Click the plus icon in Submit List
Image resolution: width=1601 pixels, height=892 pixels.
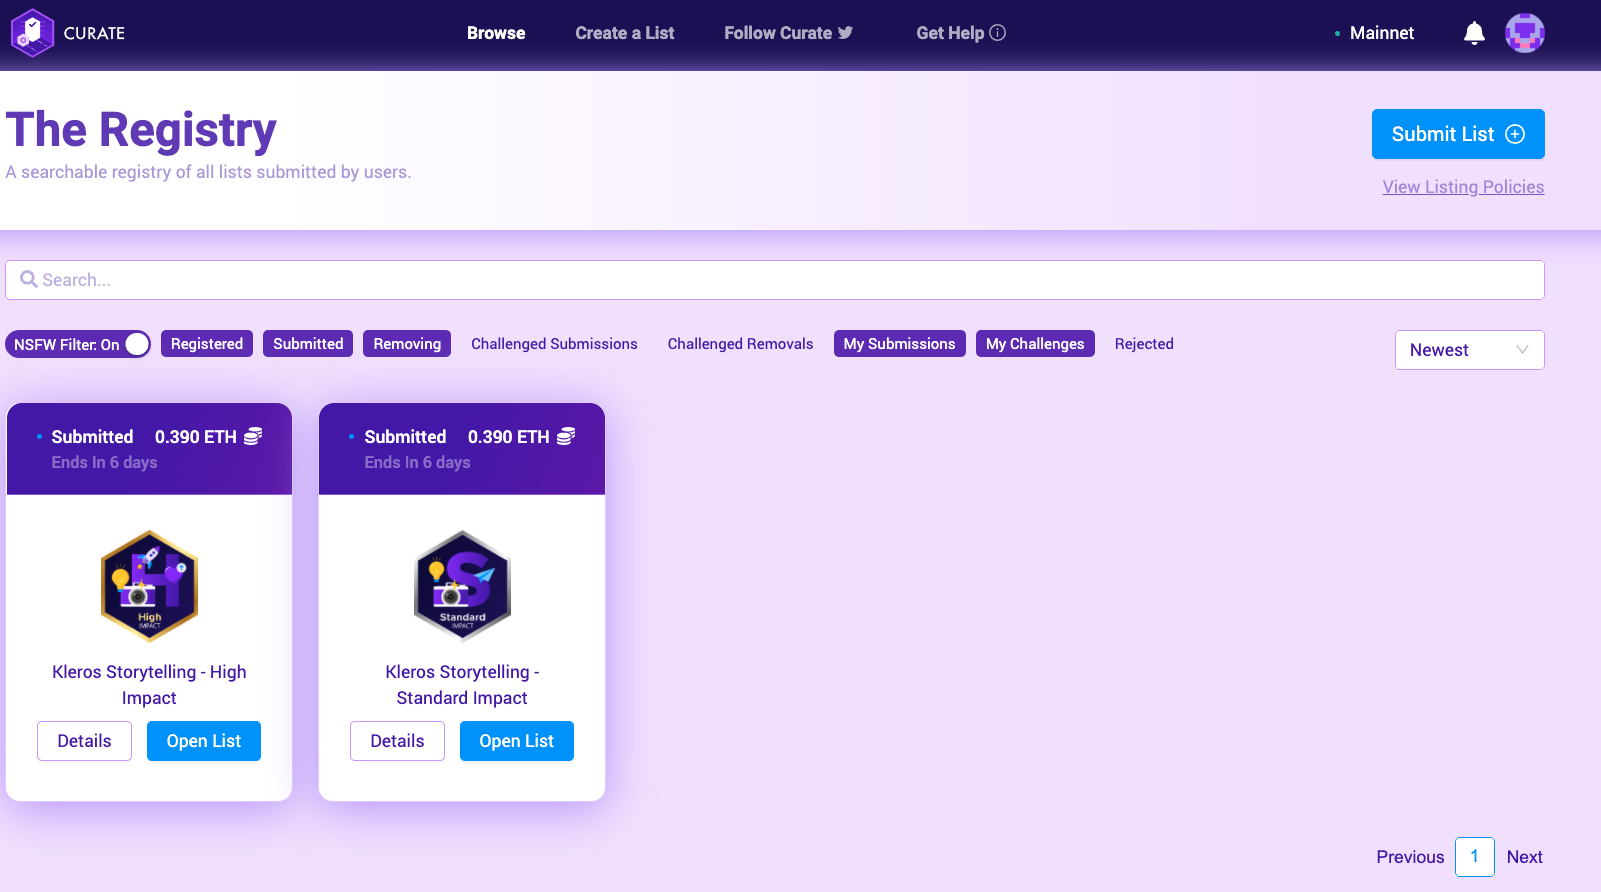click(1515, 134)
